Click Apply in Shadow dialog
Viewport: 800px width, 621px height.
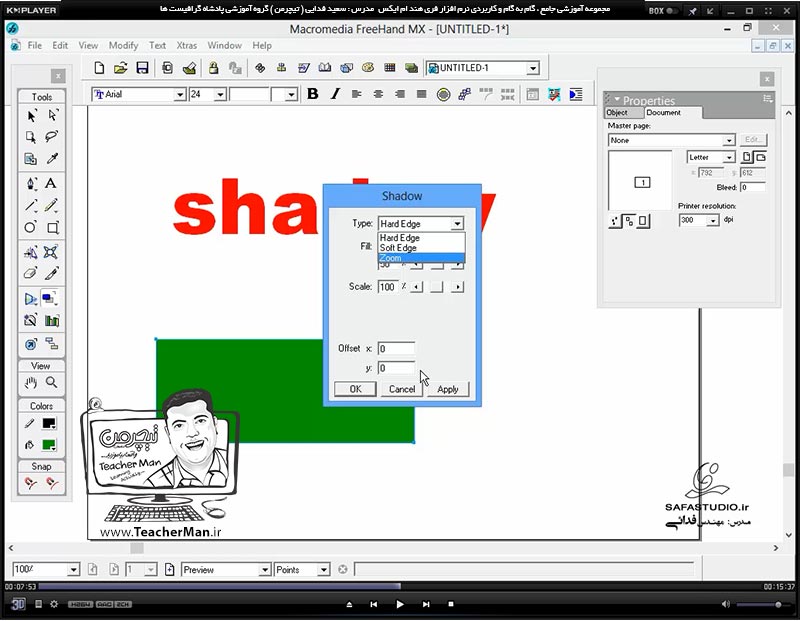click(x=447, y=389)
